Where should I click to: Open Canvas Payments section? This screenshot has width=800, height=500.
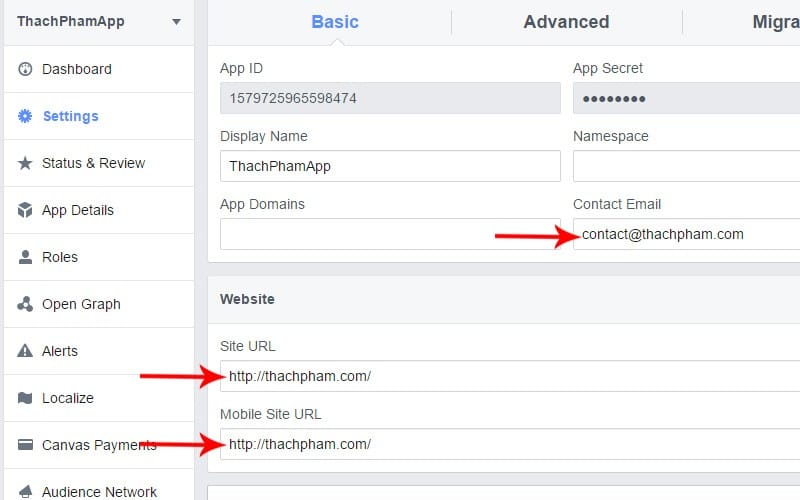[x=99, y=444]
